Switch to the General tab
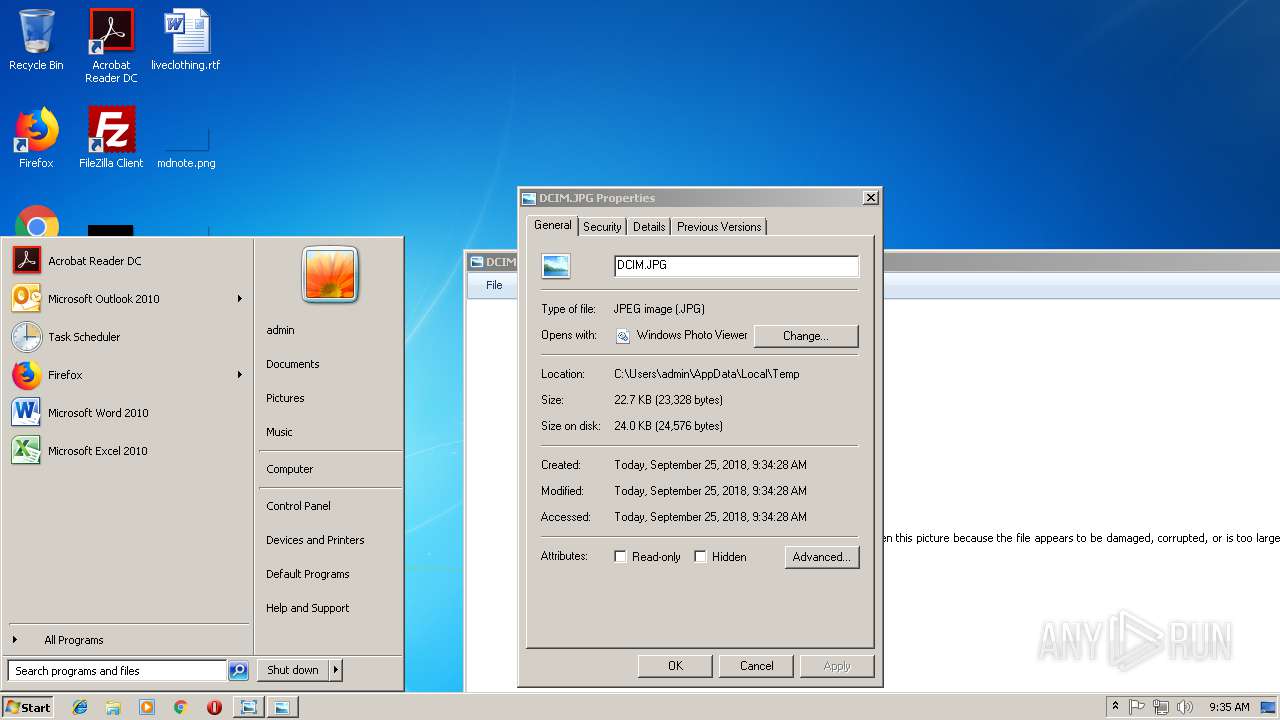The image size is (1280, 720). point(553,225)
